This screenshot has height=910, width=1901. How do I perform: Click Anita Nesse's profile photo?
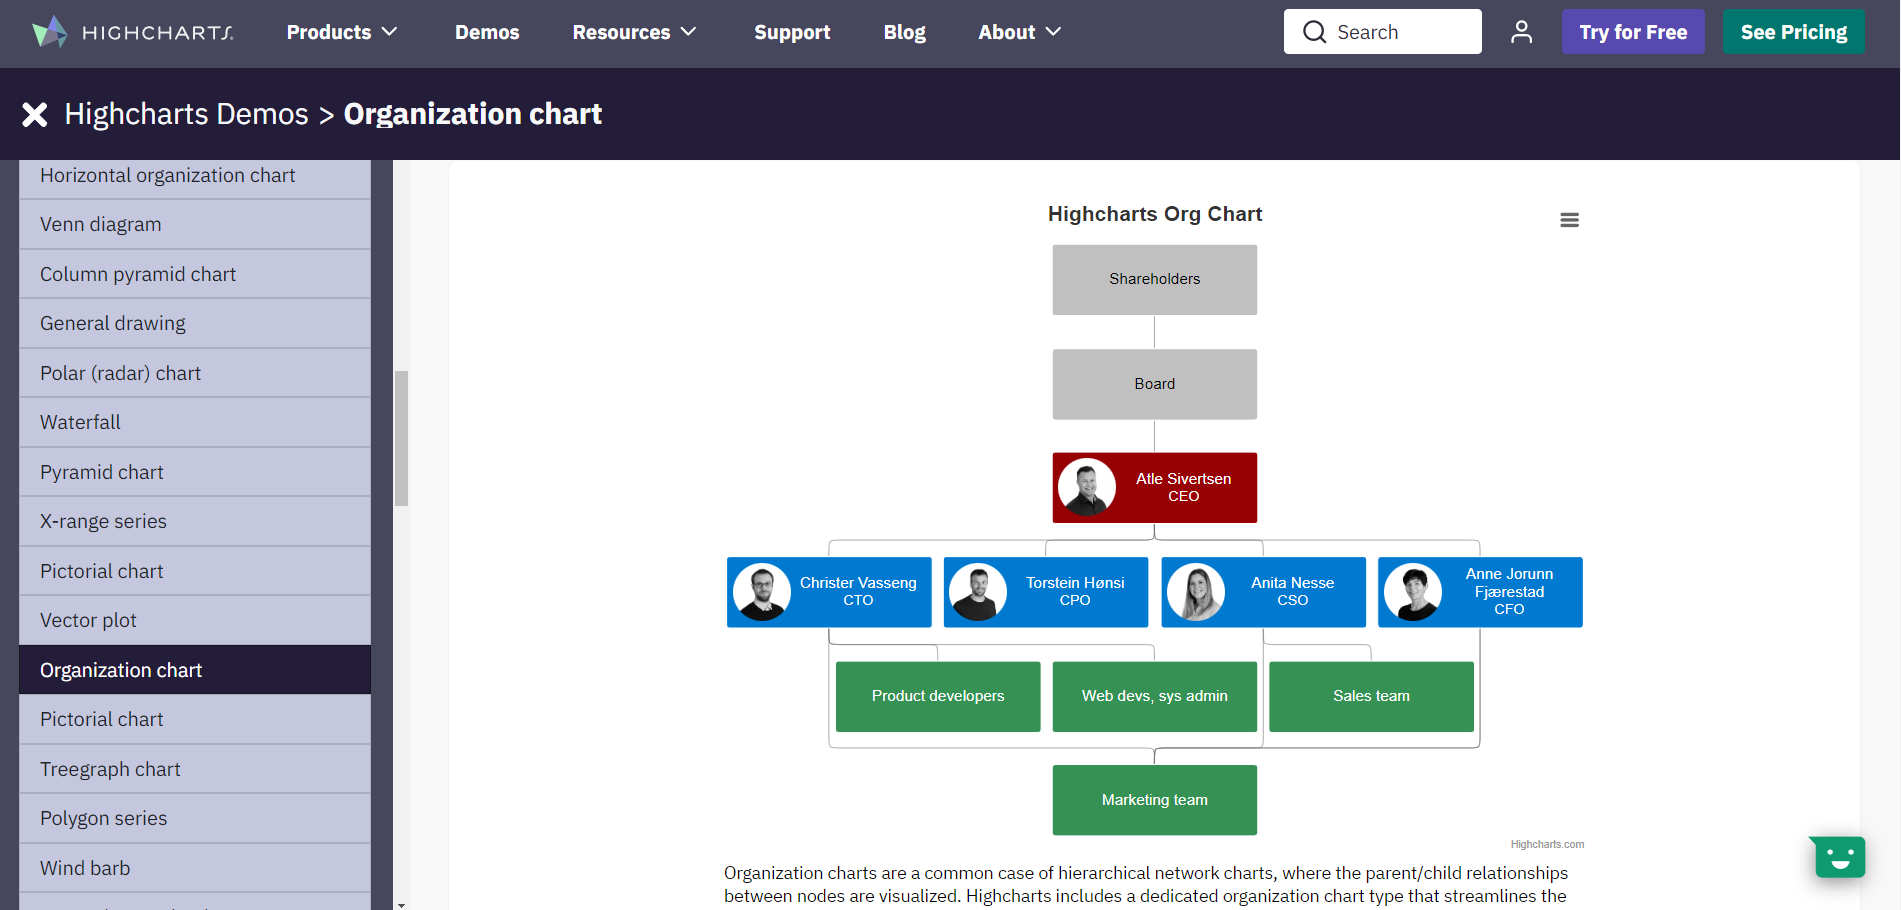coord(1196,592)
